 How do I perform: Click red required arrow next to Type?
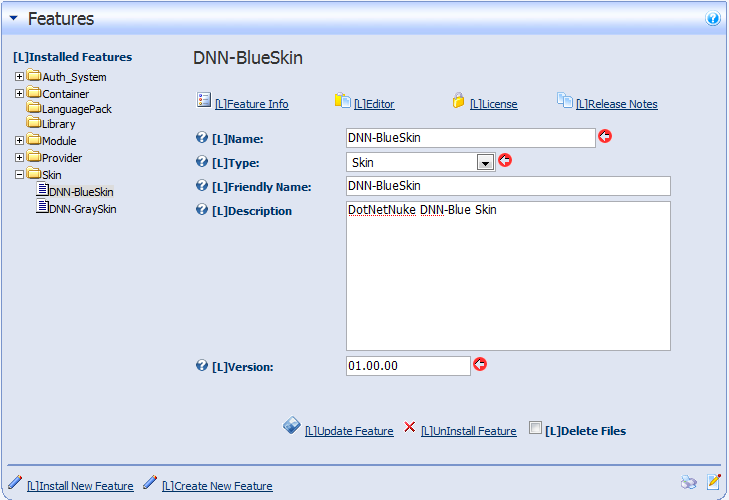point(505,160)
